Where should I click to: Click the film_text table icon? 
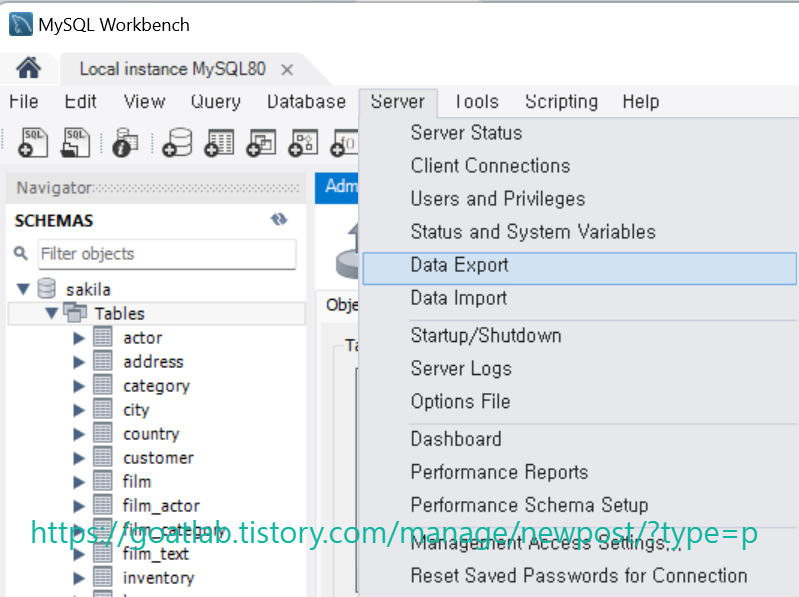[102, 553]
